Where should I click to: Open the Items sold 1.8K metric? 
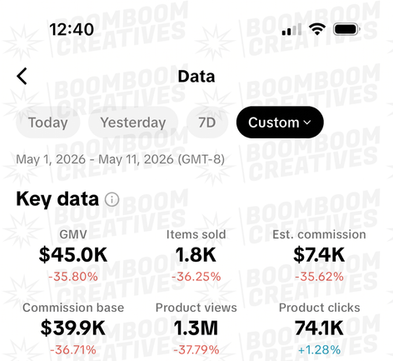click(196, 256)
